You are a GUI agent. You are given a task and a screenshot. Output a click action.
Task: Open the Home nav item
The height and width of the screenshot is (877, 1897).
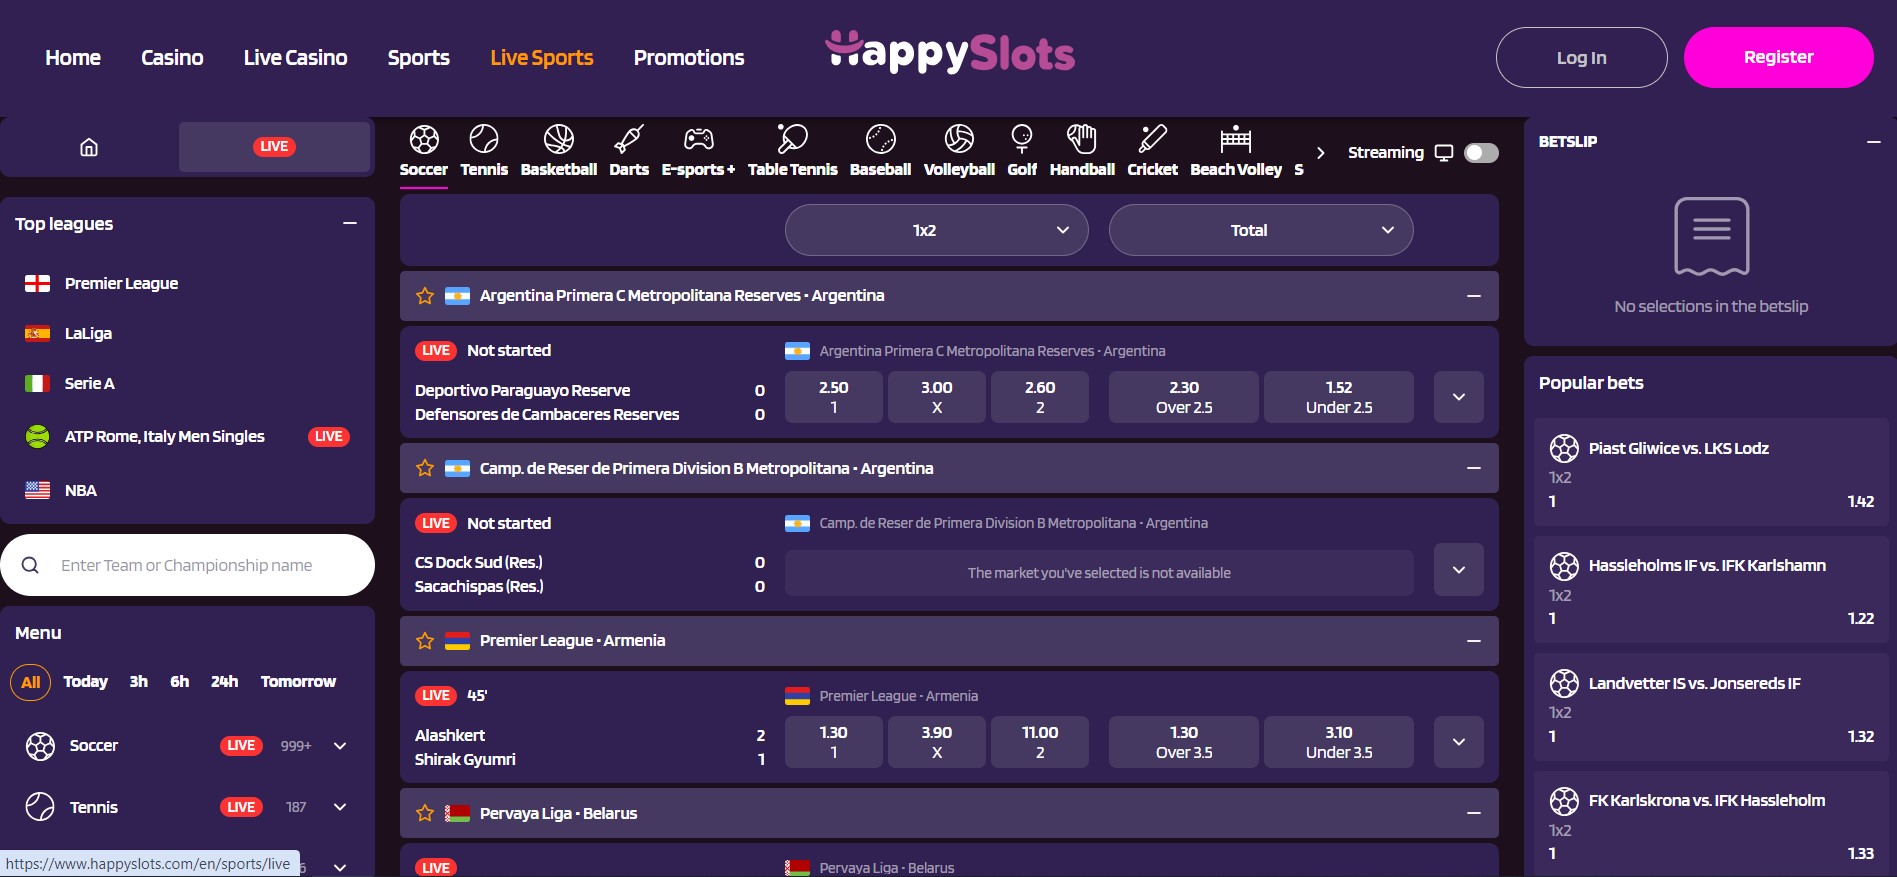pyautogui.click(x=73, y=58)
